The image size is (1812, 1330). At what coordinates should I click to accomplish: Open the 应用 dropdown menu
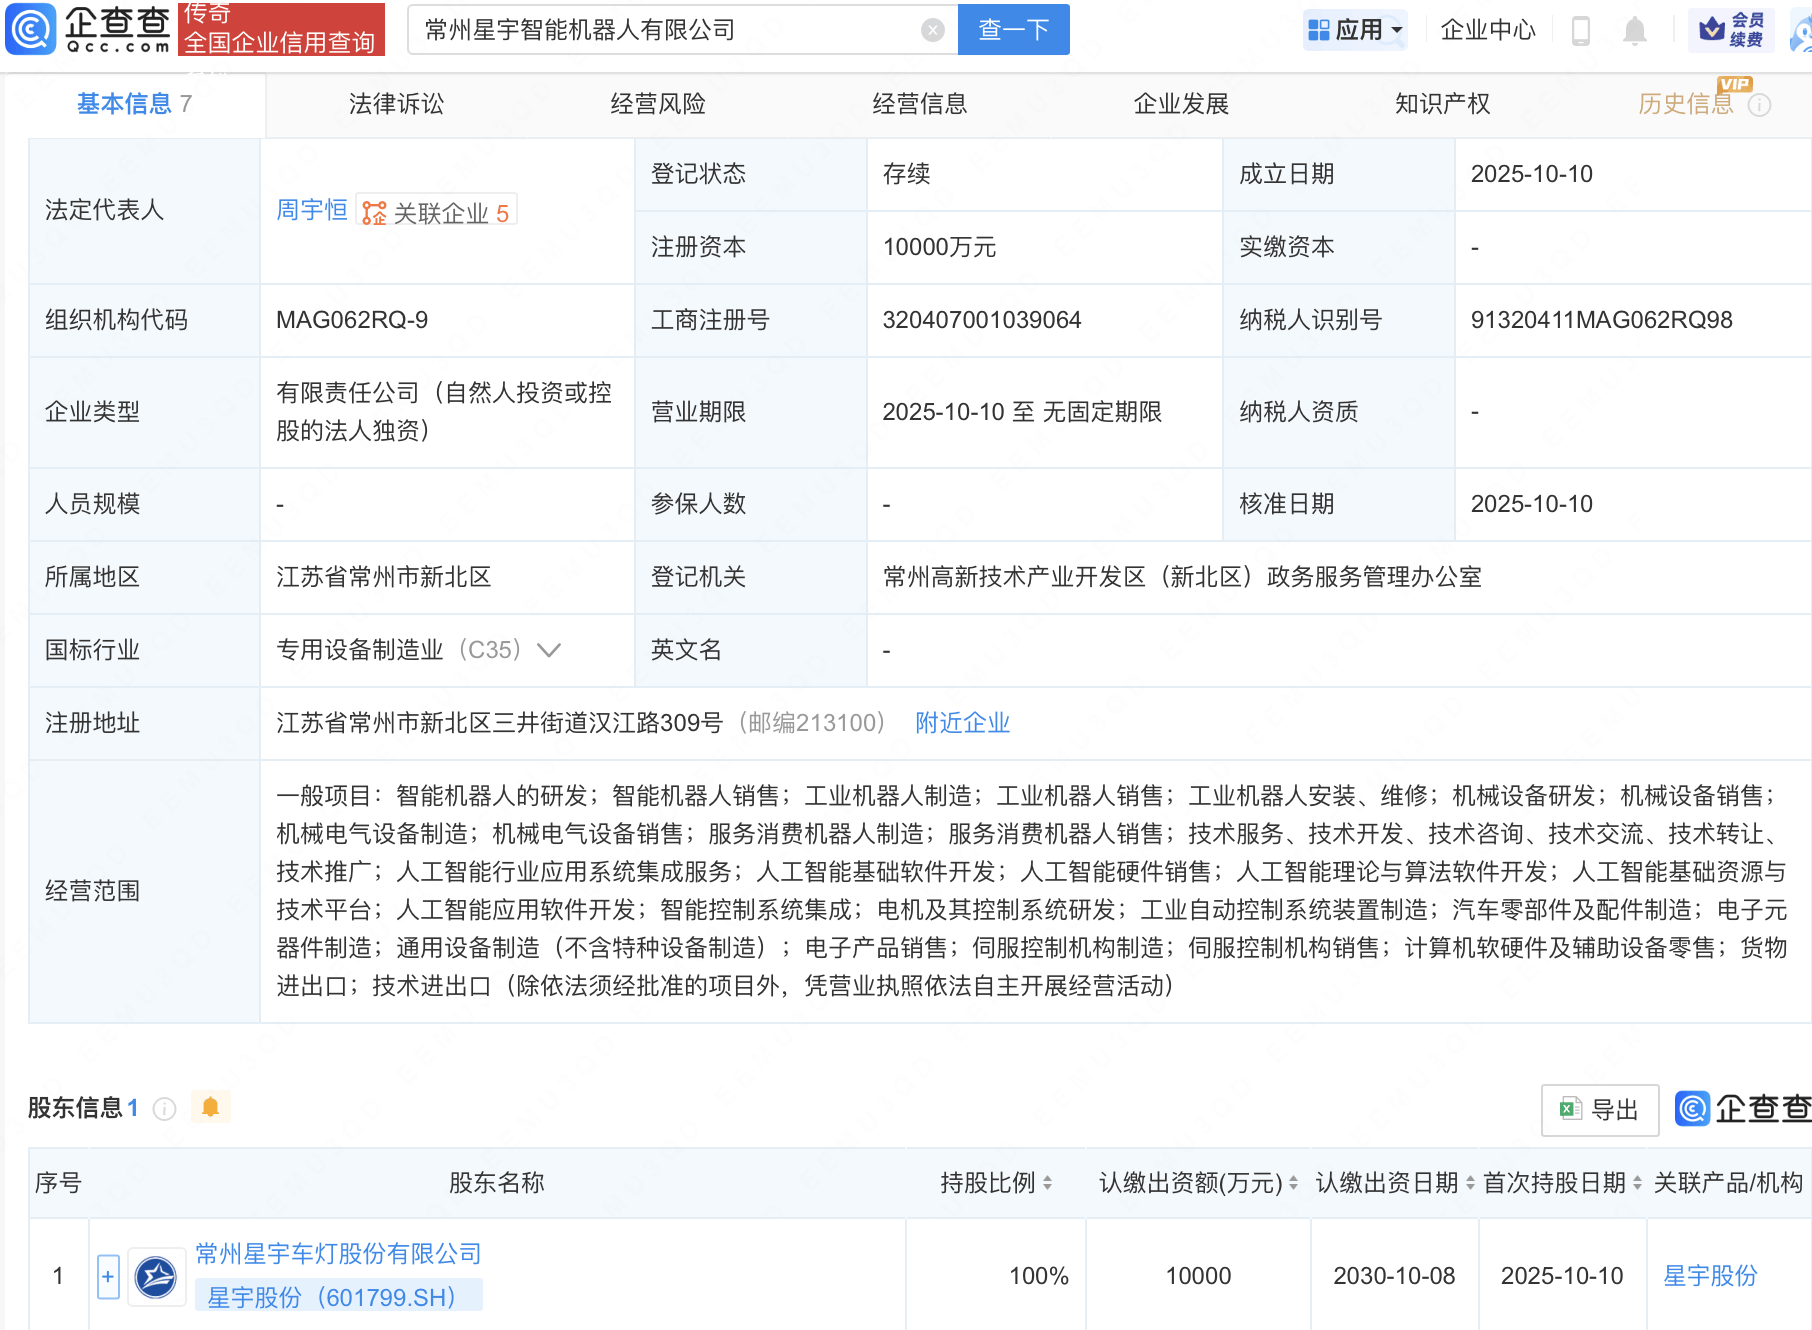1355,29
